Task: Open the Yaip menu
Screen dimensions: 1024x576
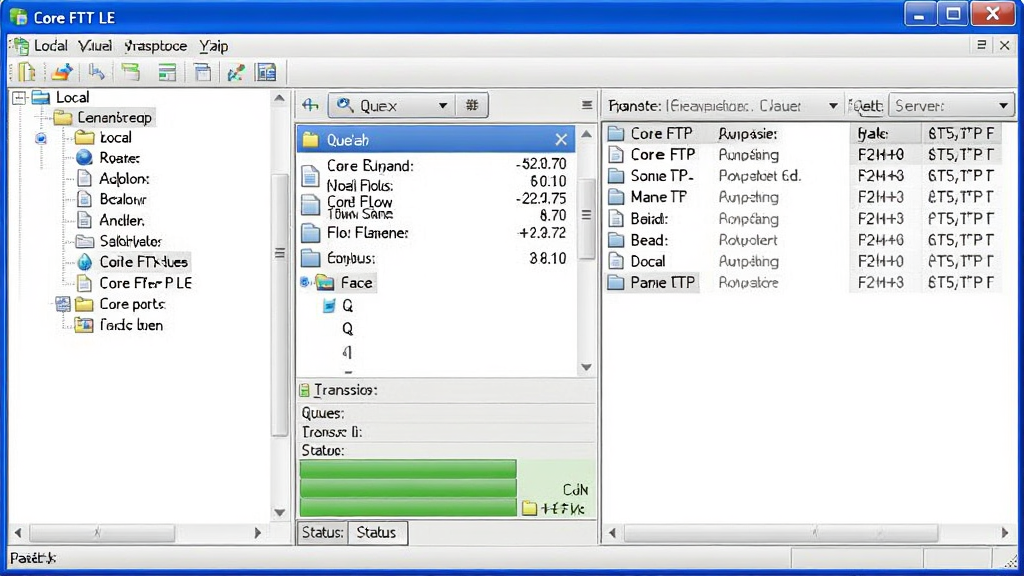Action: click(x=214, y=46)
